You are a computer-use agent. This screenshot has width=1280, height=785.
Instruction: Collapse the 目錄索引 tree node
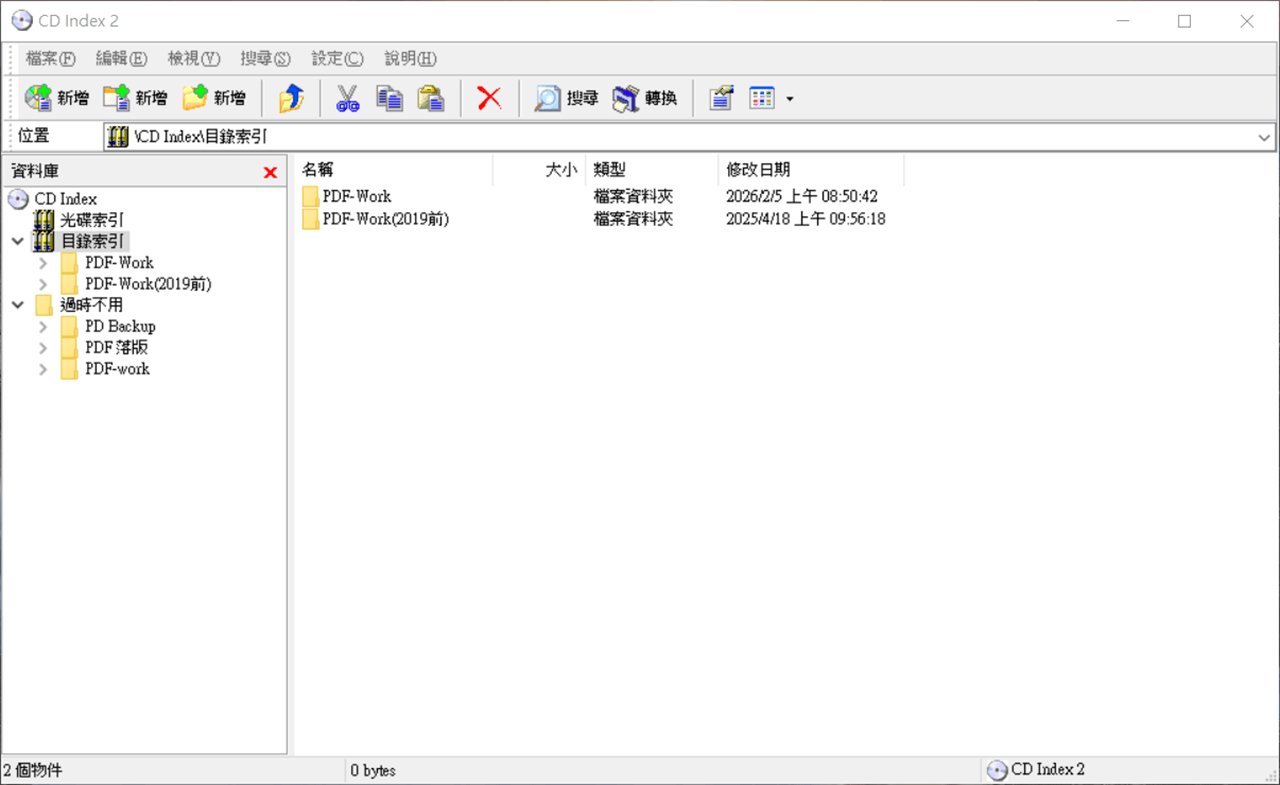[x=18, y=241]
